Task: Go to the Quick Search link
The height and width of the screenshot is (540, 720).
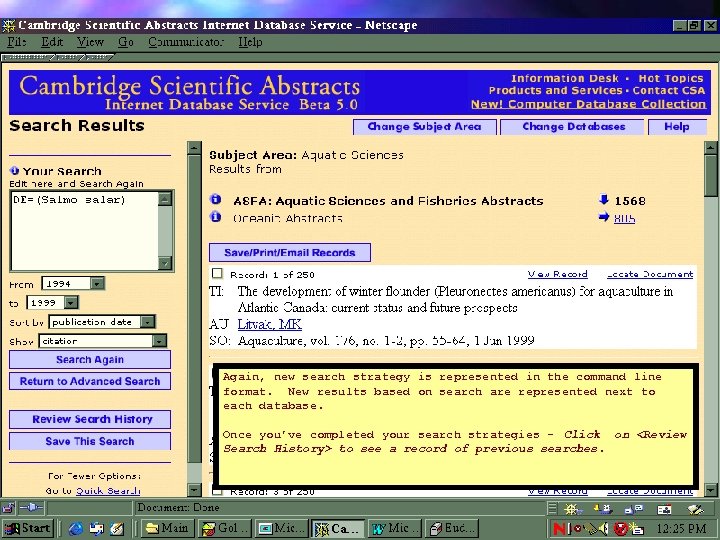Action: pos(108,491)
